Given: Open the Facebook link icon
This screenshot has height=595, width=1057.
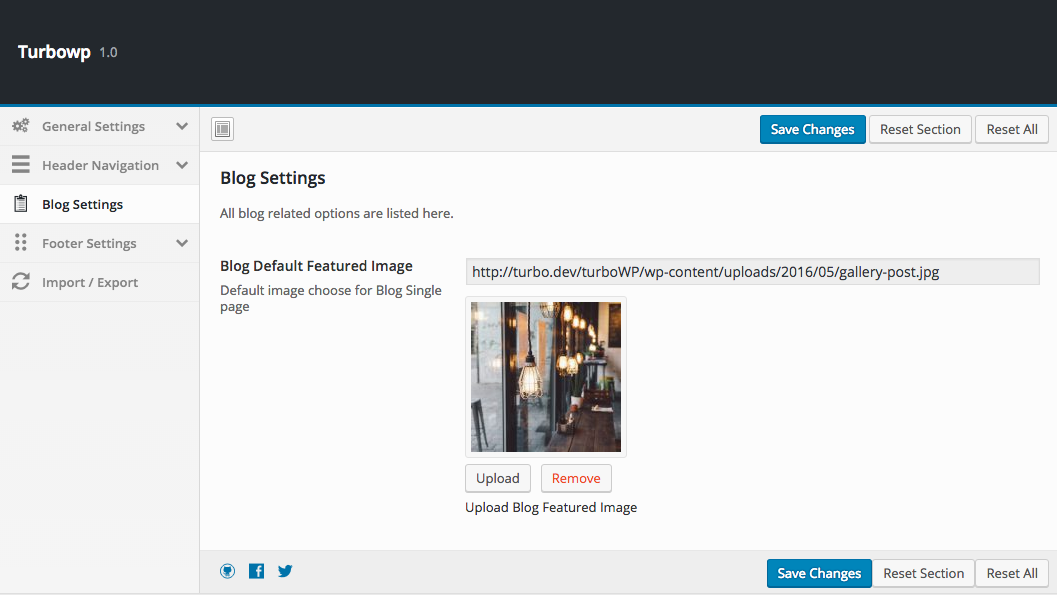Looking at the screenshot, I should [x=257, y=571].
